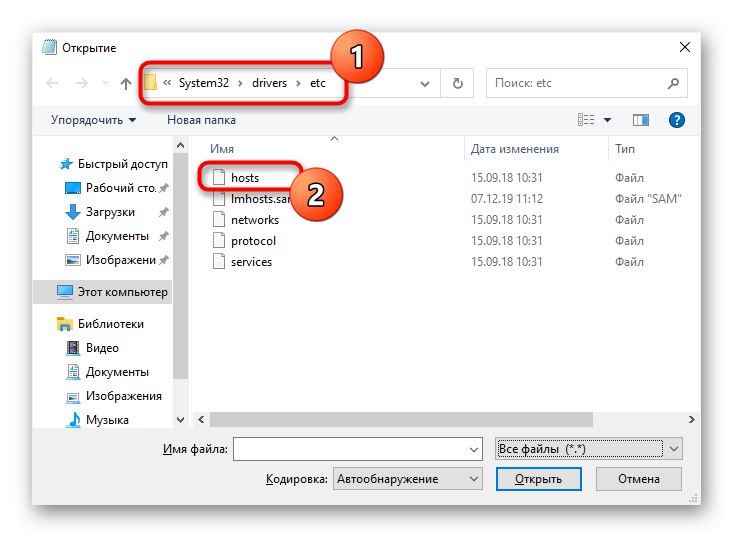
Task: Go back with the left arrow
Action: tap(52, 83)
